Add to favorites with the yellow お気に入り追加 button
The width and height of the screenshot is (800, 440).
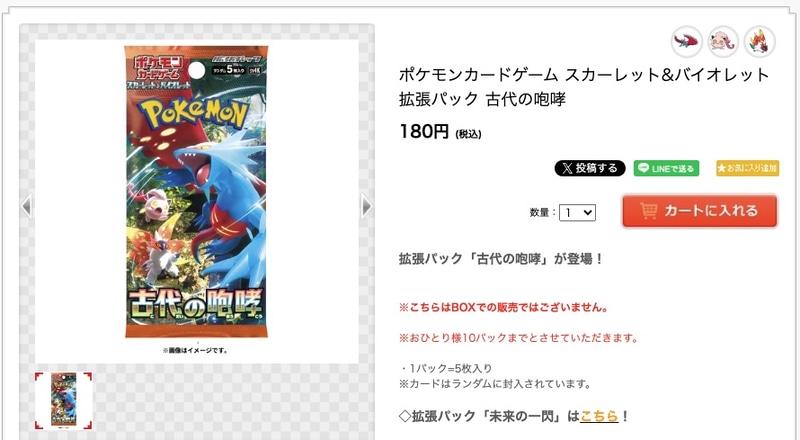pyautogui.click(x=747, y=168)
